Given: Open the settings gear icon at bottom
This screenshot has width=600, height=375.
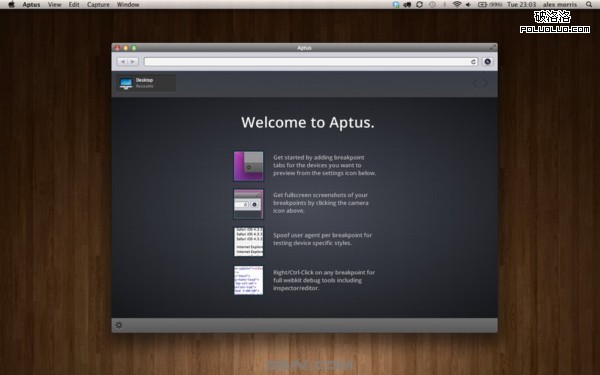Looking at the screenshot, I should tap(119, 325).
